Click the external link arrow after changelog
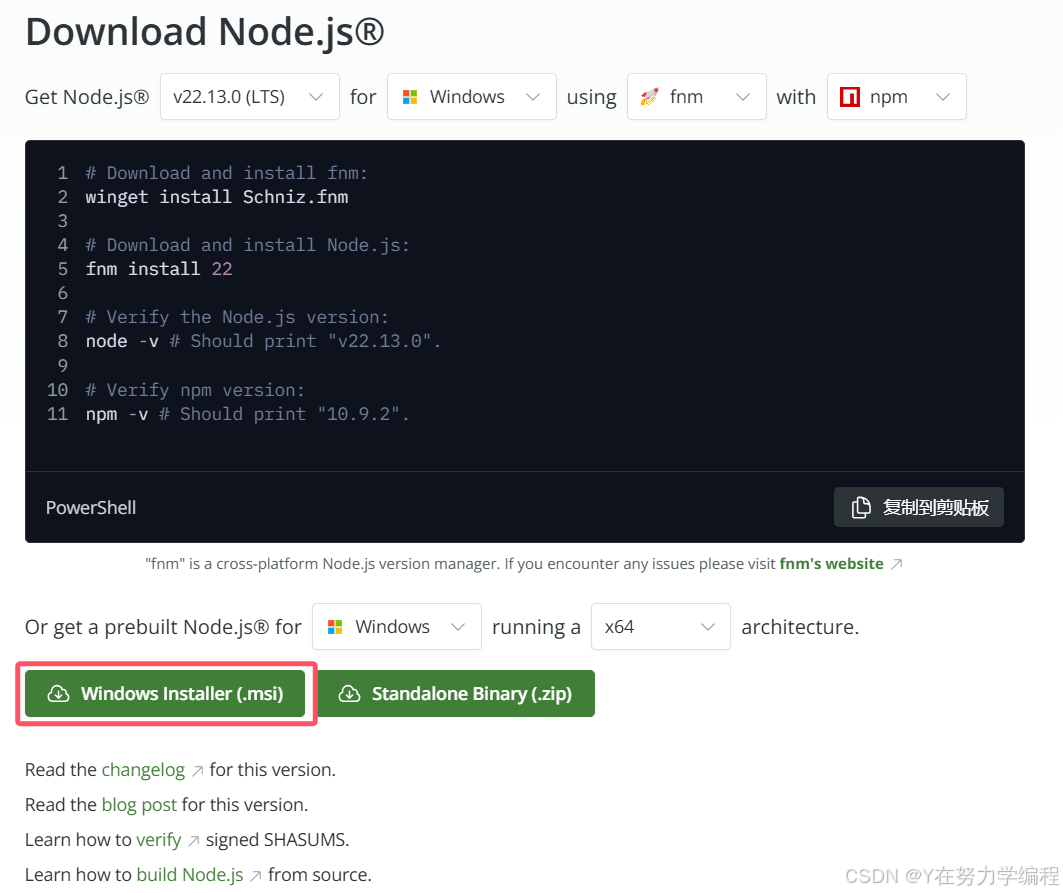Image resolution: width=1063 pixels, height=893 pixels. coord(197,771)
